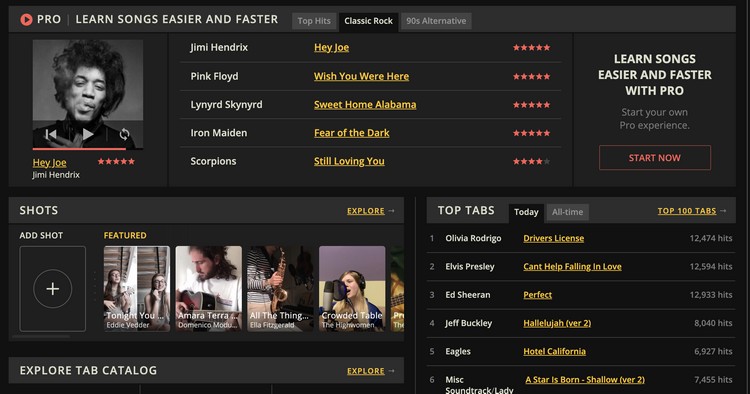Select the Classic Rock tab
The image size is (750, 394).
pos(368,21)
